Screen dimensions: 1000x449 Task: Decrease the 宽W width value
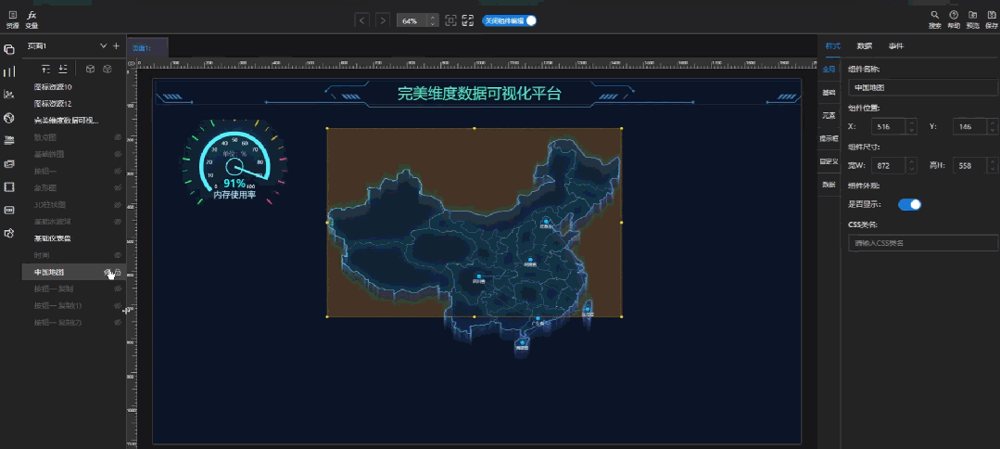[911, 170]
